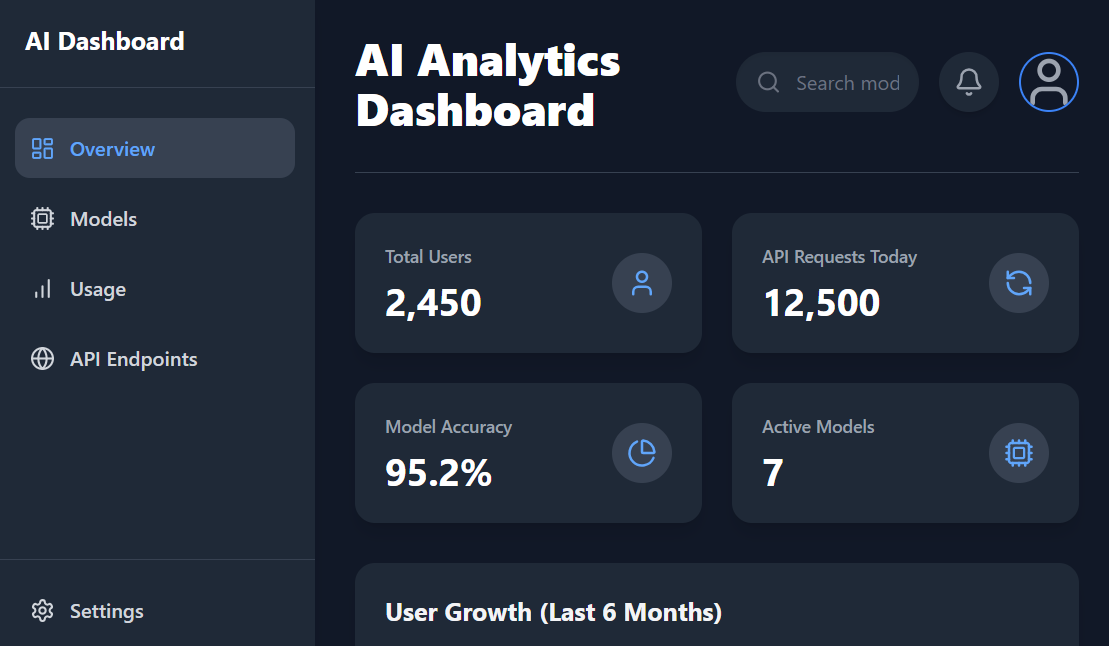This screenshot has height=646, width=1109.
Task: Open the user profile avatar
Action: tap(1048, 81)
